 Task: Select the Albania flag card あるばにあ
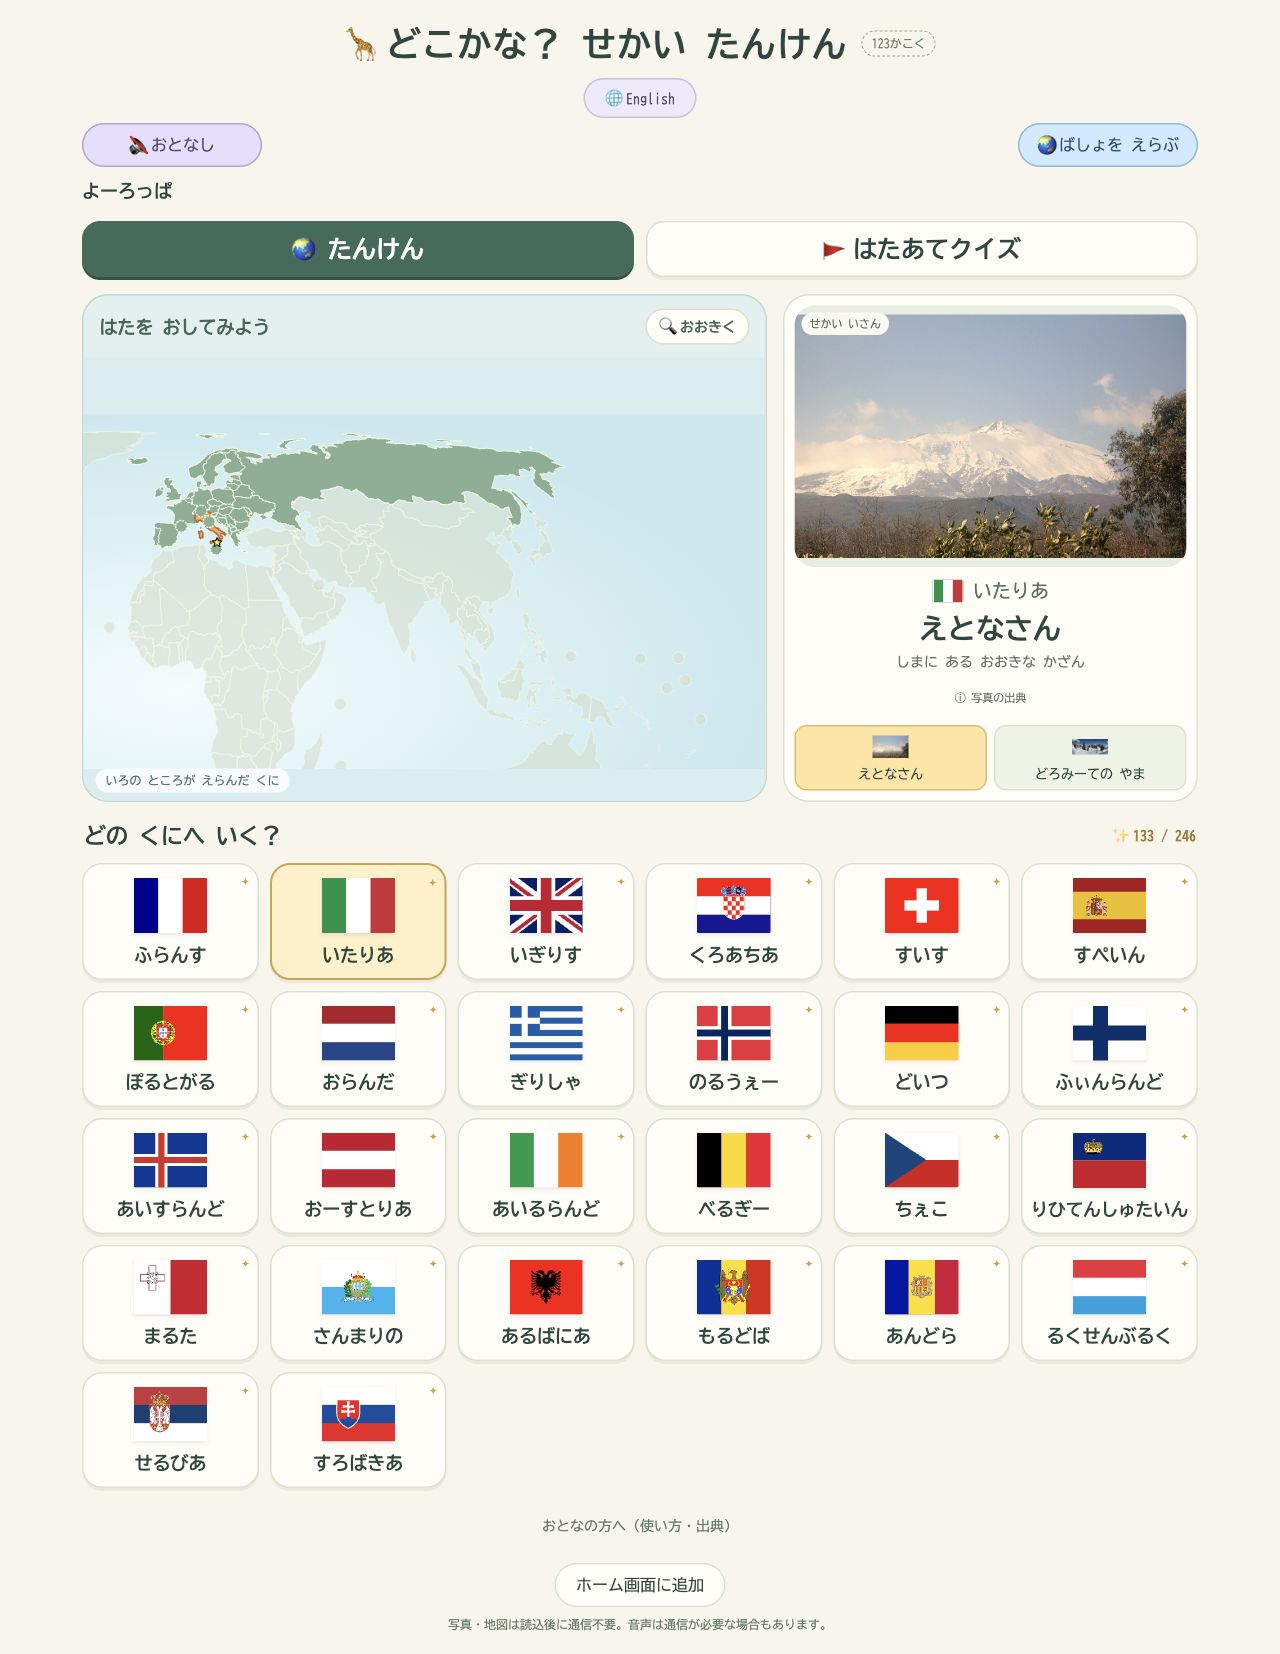[x=546, y=1303]
